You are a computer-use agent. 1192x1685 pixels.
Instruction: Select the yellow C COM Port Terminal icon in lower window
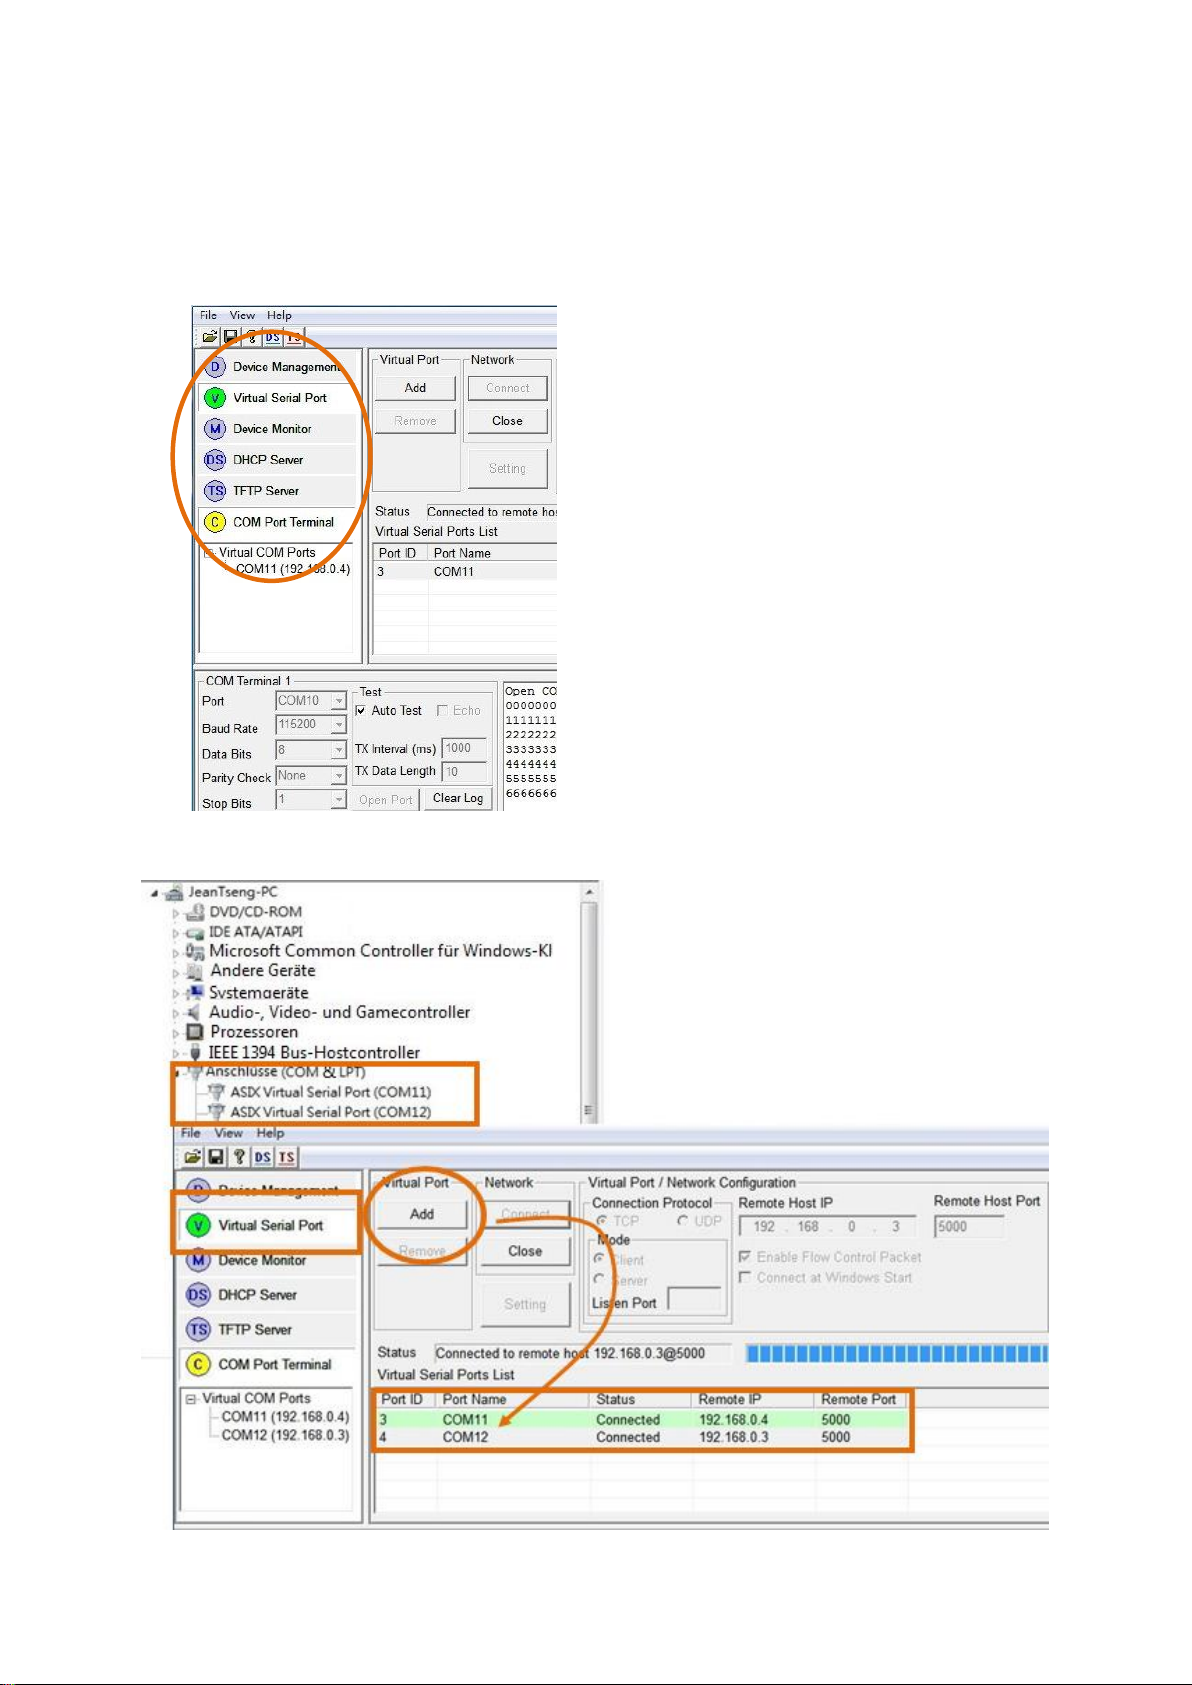[199, 1364]
